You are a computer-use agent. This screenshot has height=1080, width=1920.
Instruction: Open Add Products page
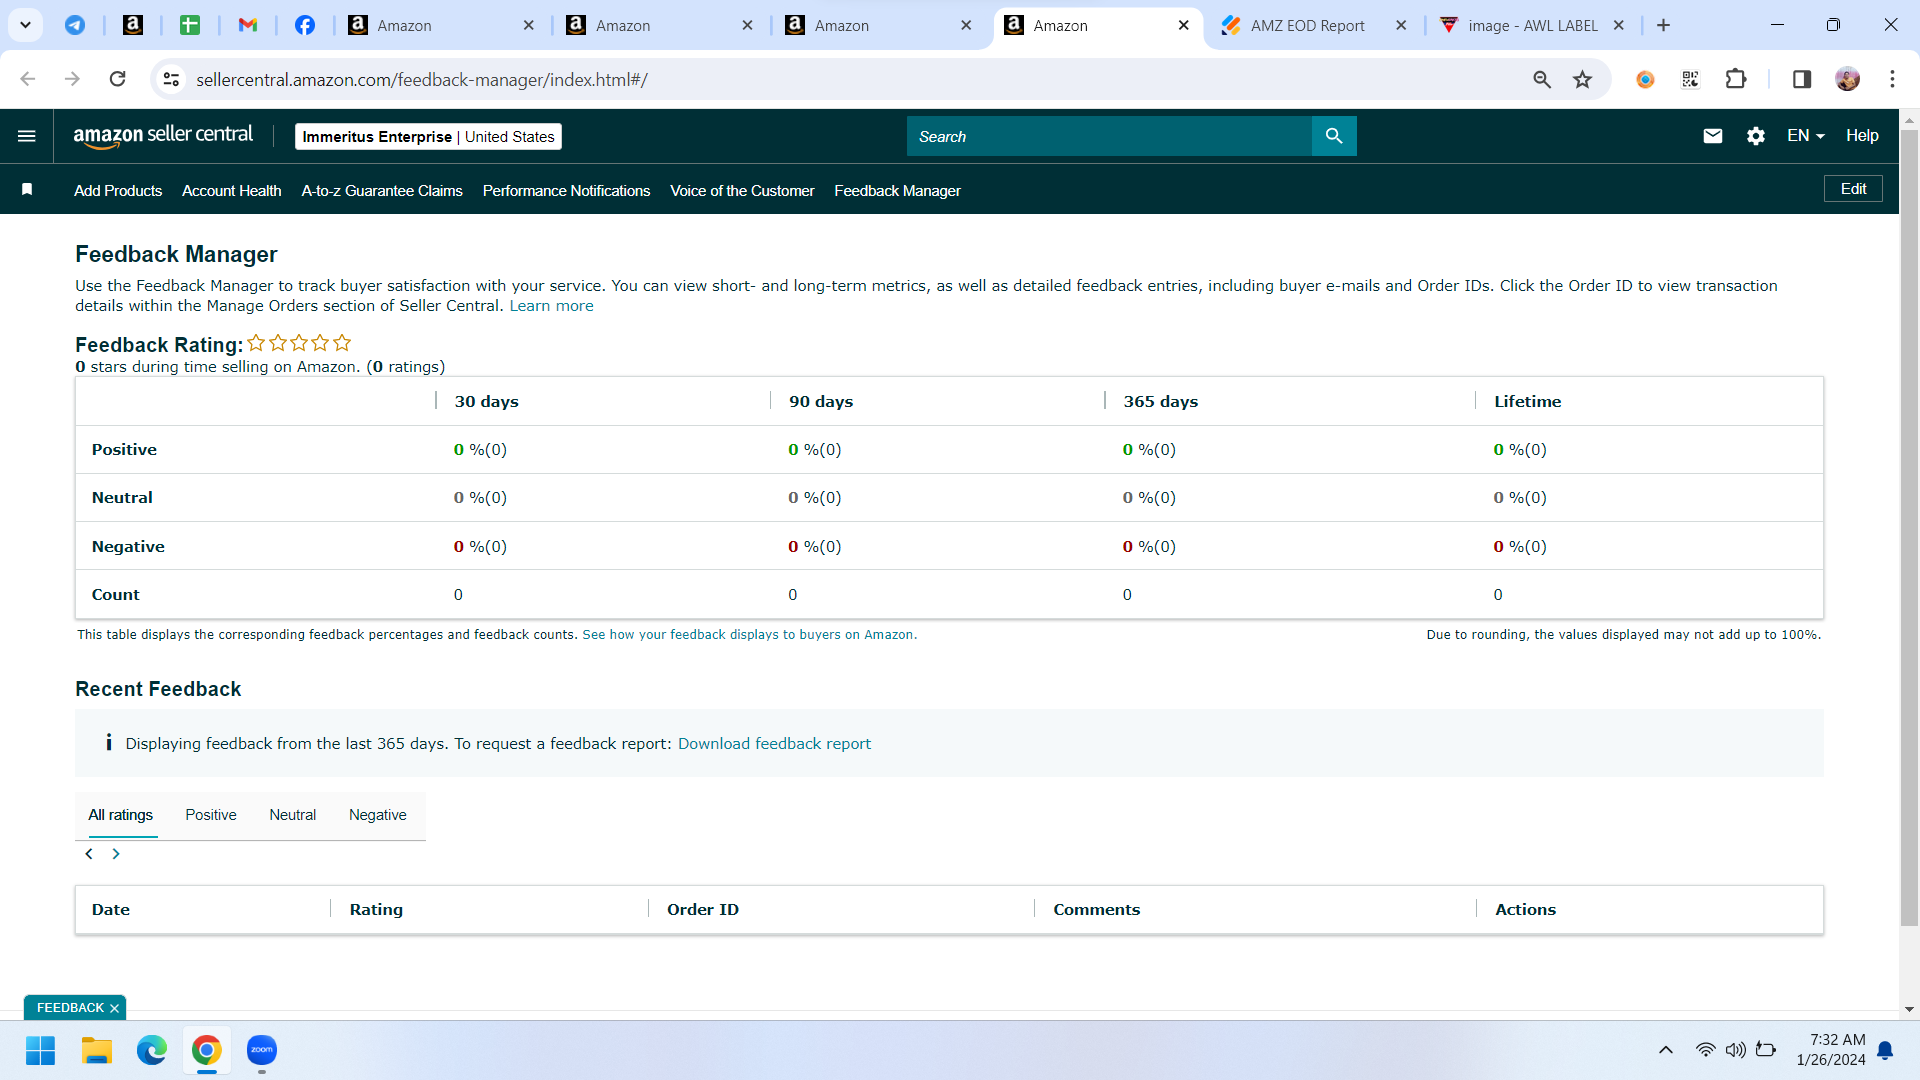point(118,191)
